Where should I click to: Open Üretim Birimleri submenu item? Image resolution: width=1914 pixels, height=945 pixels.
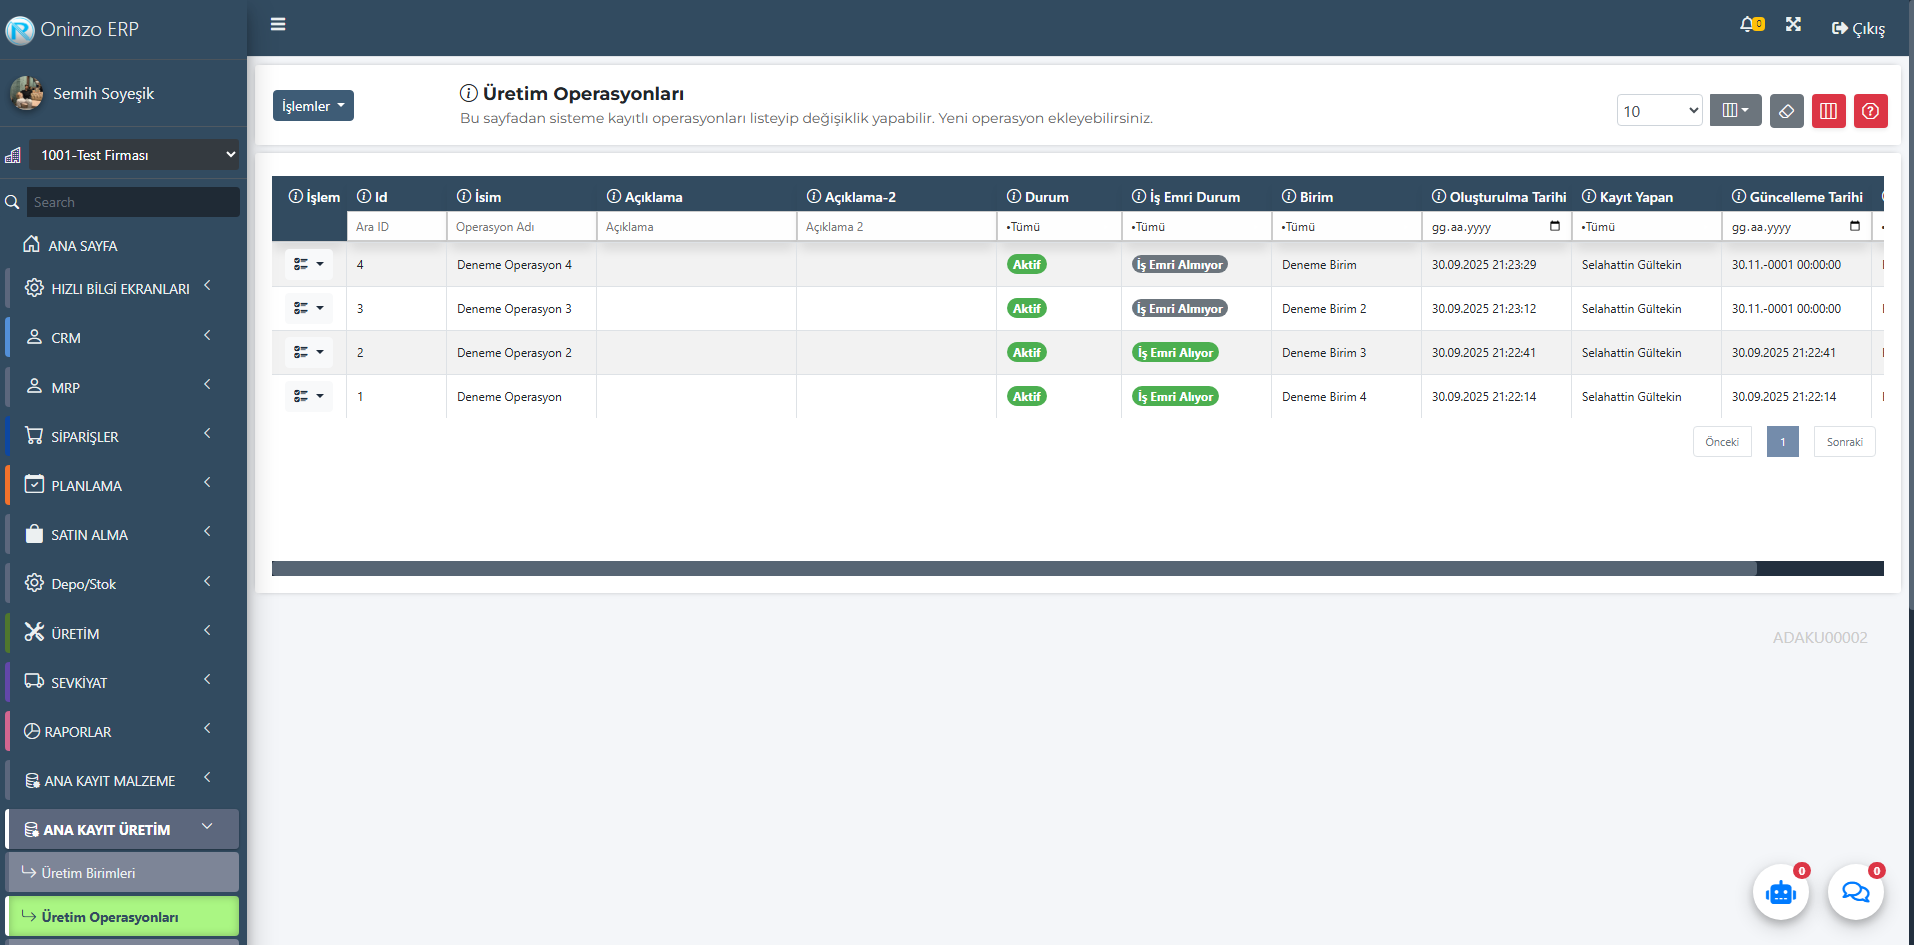click(x=122, y=873)
